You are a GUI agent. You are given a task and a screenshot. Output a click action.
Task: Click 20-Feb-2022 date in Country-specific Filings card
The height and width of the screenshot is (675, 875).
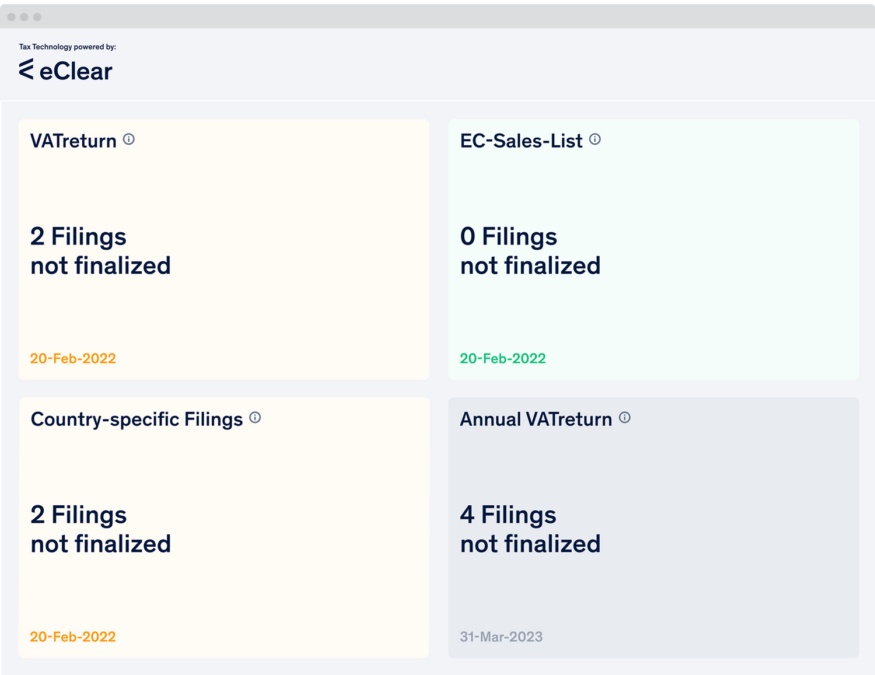(73, 637)
